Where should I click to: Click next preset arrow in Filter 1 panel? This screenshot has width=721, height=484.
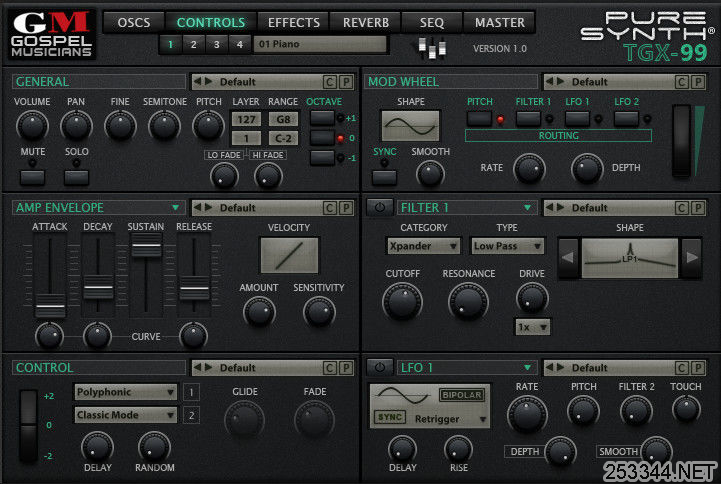coord(561,207)
